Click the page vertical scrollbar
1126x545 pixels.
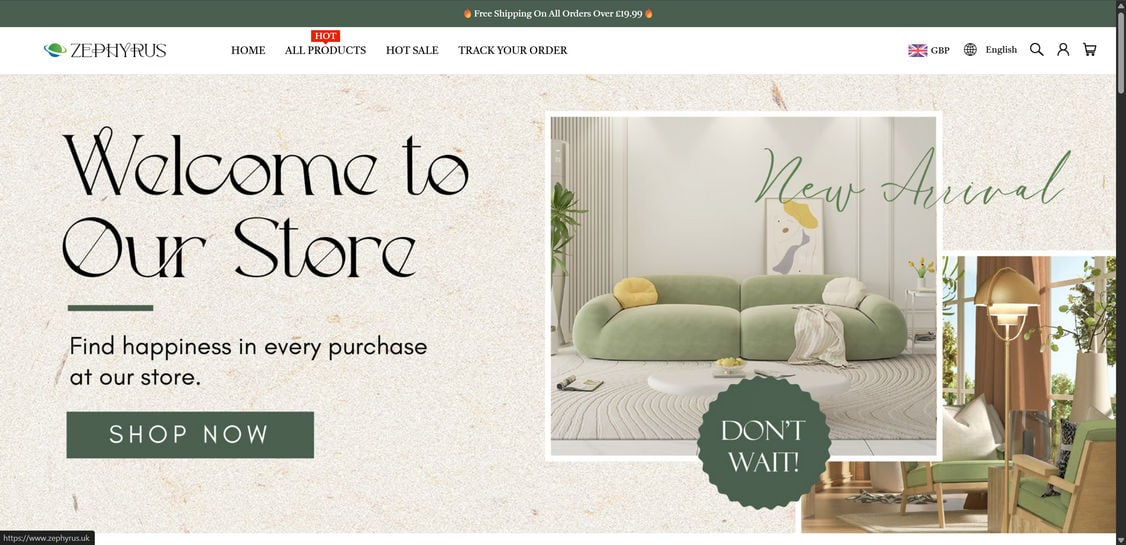pyautogui.click(x=1121, y=273)
